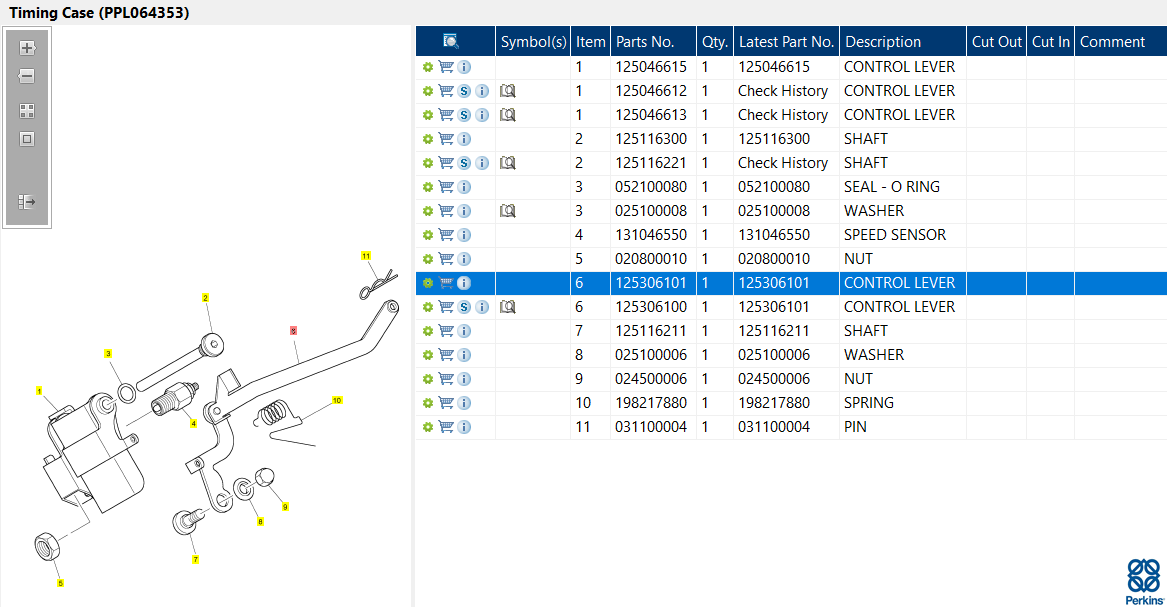
Task: Open the four-square thumbnail grid view
Action: pyautogui.click(x=27, y=111)
